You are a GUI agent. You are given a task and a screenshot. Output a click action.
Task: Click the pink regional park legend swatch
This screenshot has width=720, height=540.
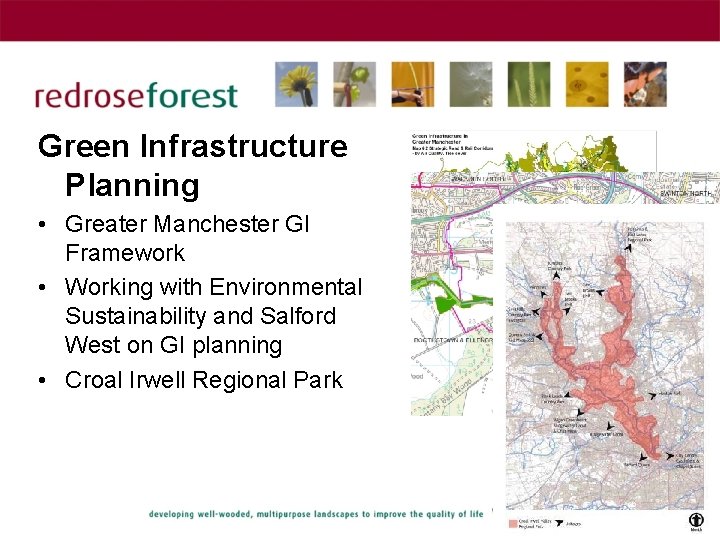tap(513, 524)
